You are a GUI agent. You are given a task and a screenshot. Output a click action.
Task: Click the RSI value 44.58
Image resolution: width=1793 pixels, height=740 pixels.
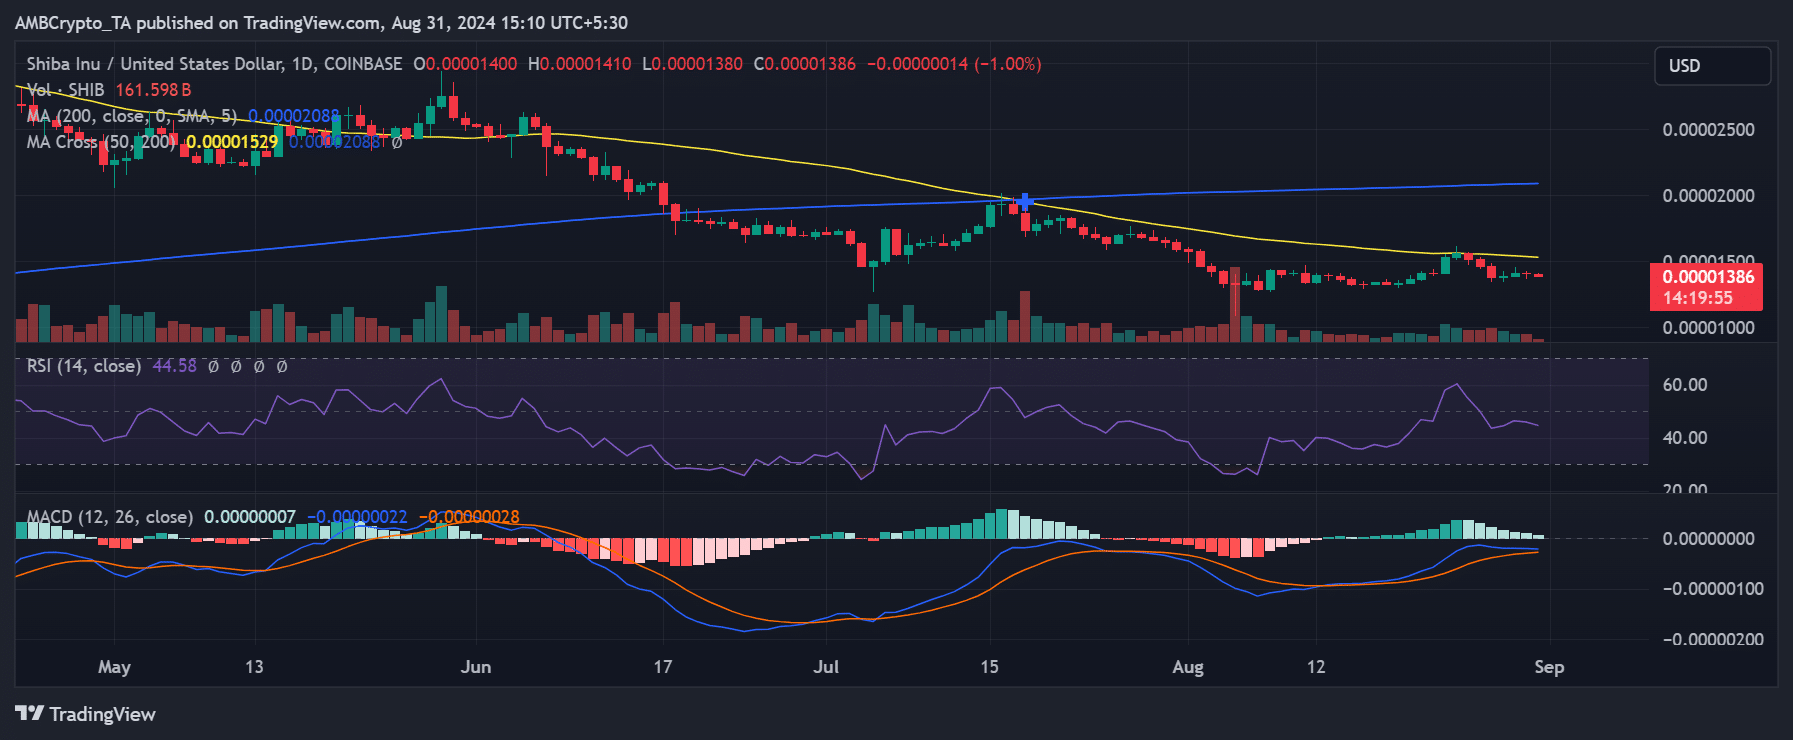174,366
